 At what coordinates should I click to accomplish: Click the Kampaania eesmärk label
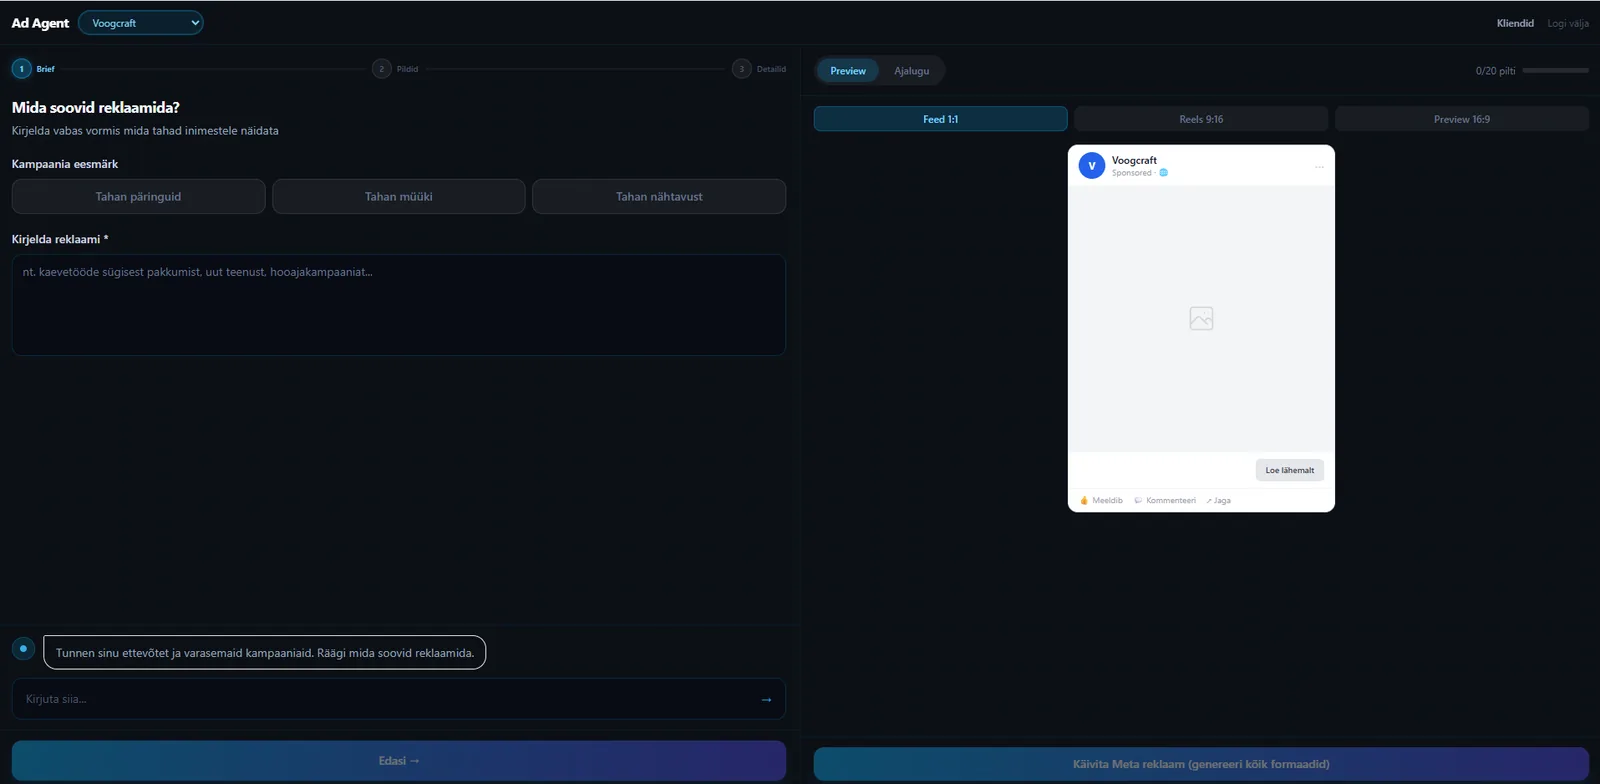[65, 164]
